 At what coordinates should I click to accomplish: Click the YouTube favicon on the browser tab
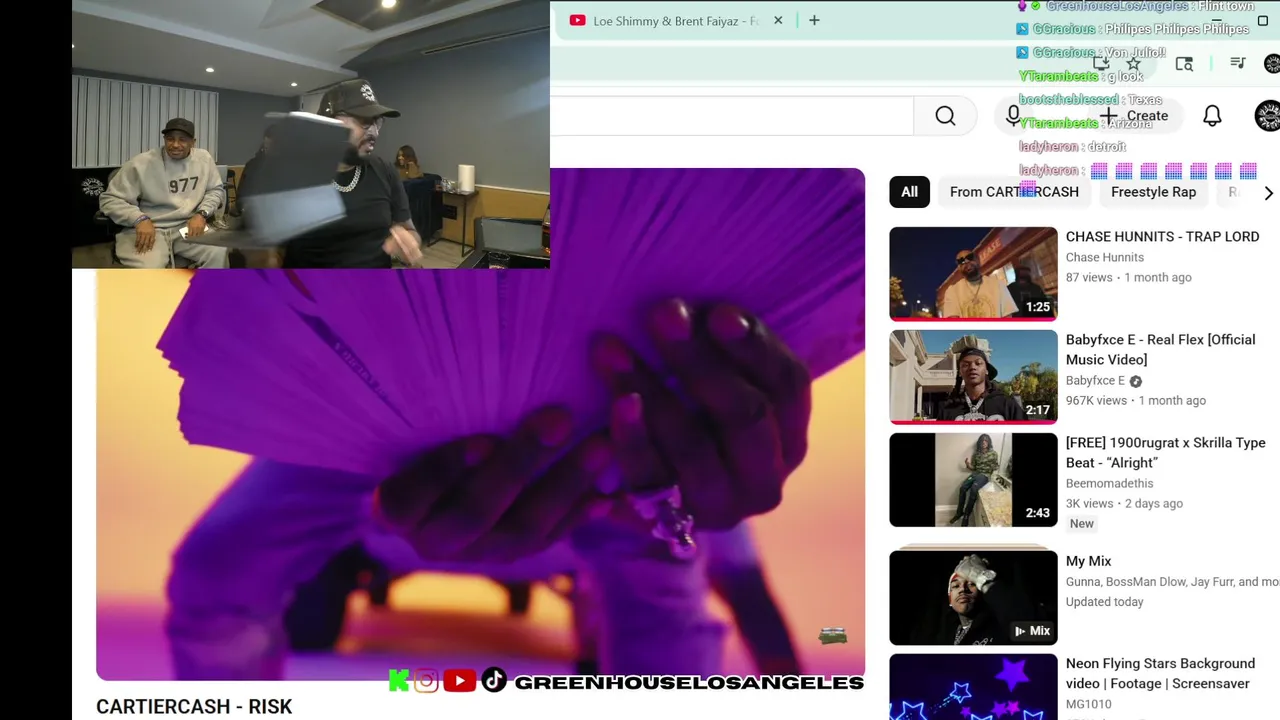click(x=577, y=20)
